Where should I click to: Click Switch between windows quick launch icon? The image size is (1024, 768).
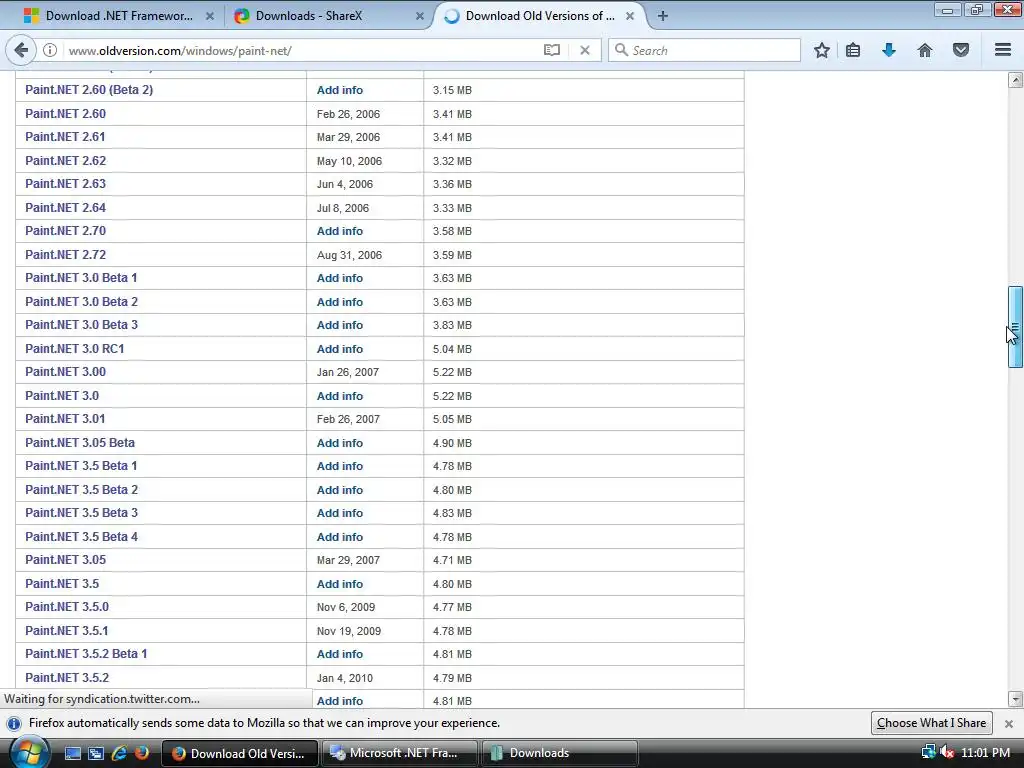pos(96,753)
